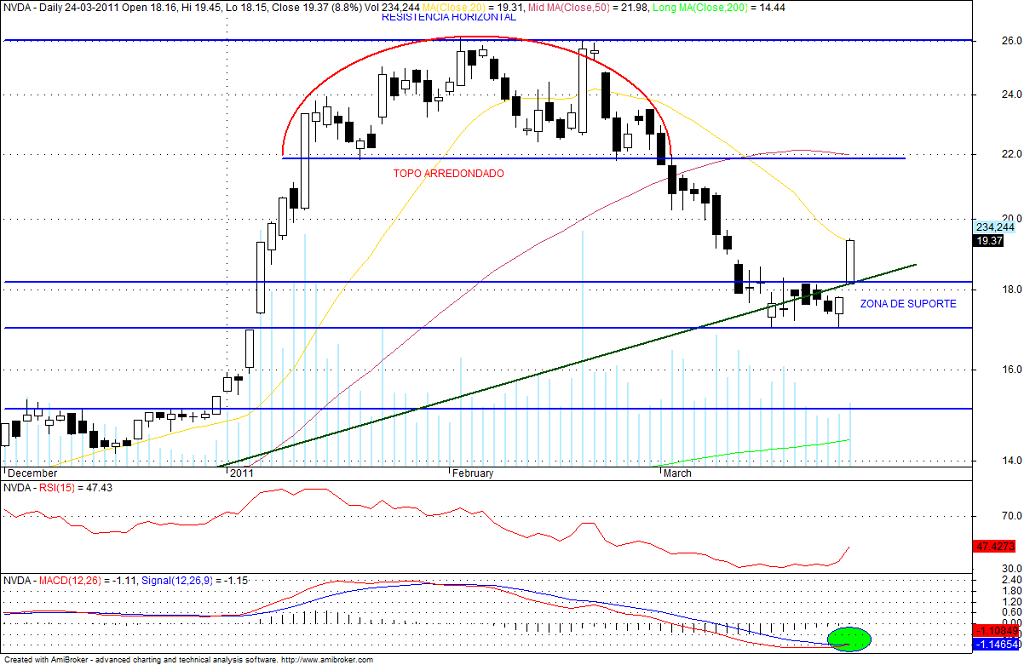1024x665 pixels.
Task: Click the NVDA Daily 24-03-2011 title text
Action: point(63,8)
